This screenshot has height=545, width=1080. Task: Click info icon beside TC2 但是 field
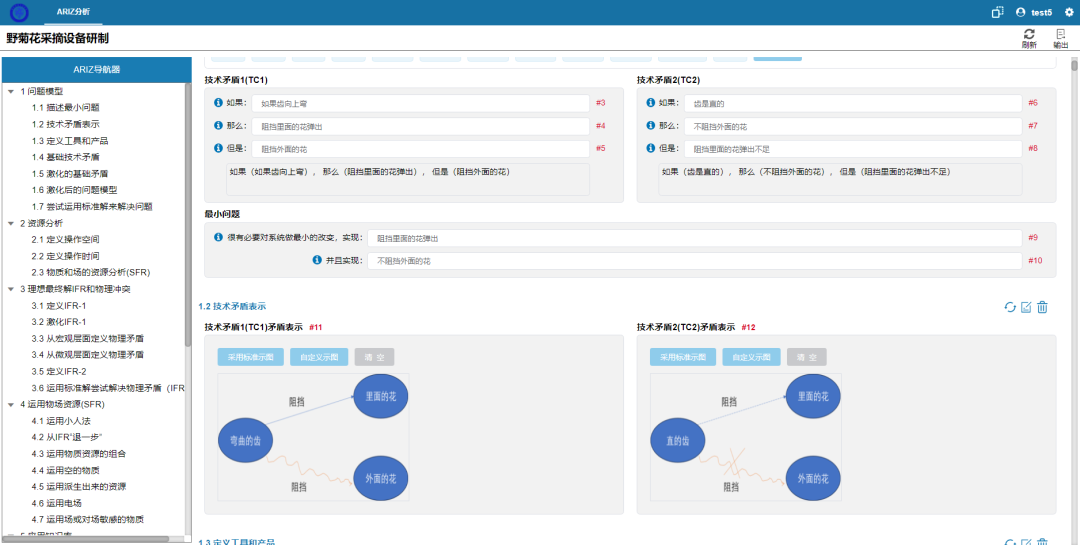[650, 148]
